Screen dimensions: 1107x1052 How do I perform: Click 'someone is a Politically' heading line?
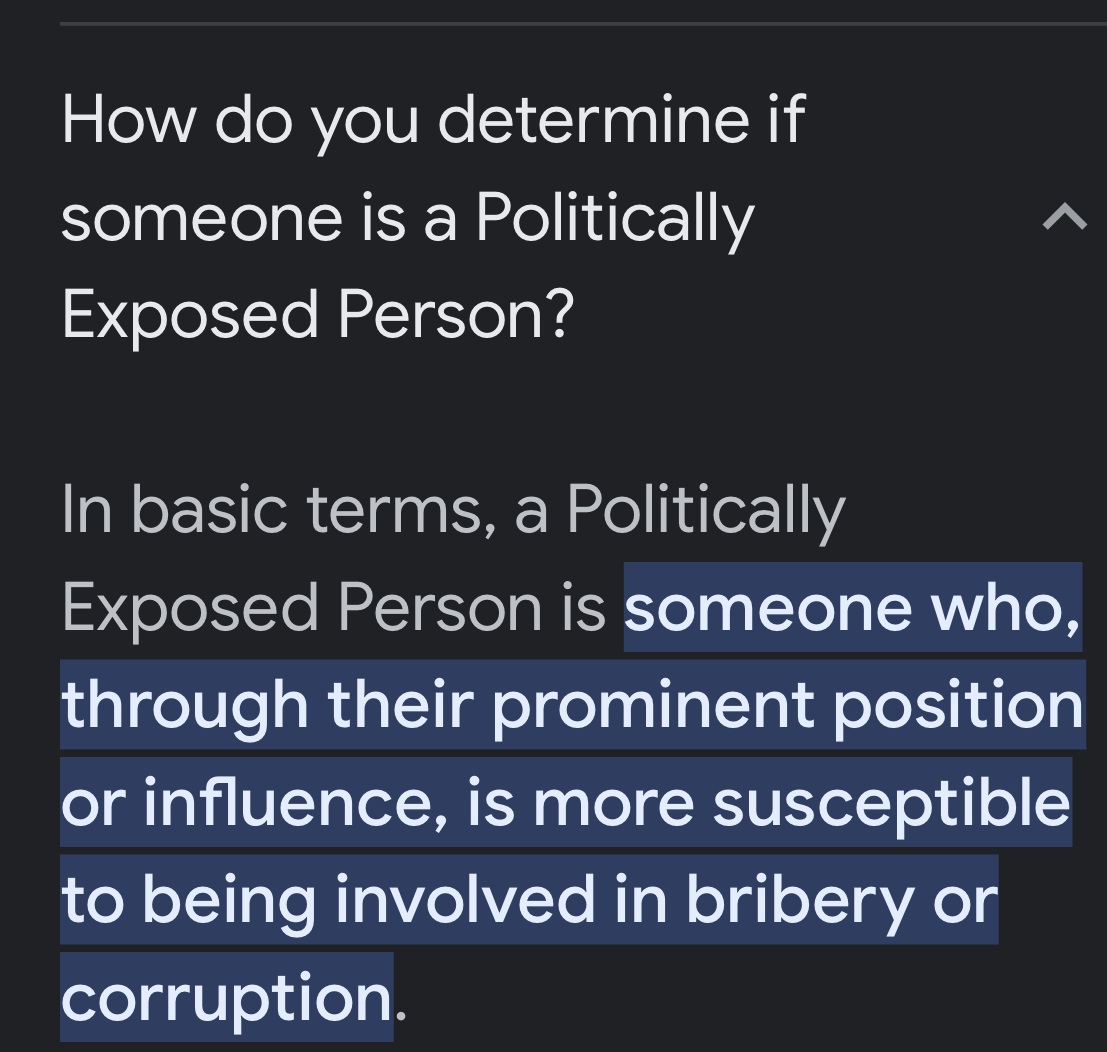(408, 217)
